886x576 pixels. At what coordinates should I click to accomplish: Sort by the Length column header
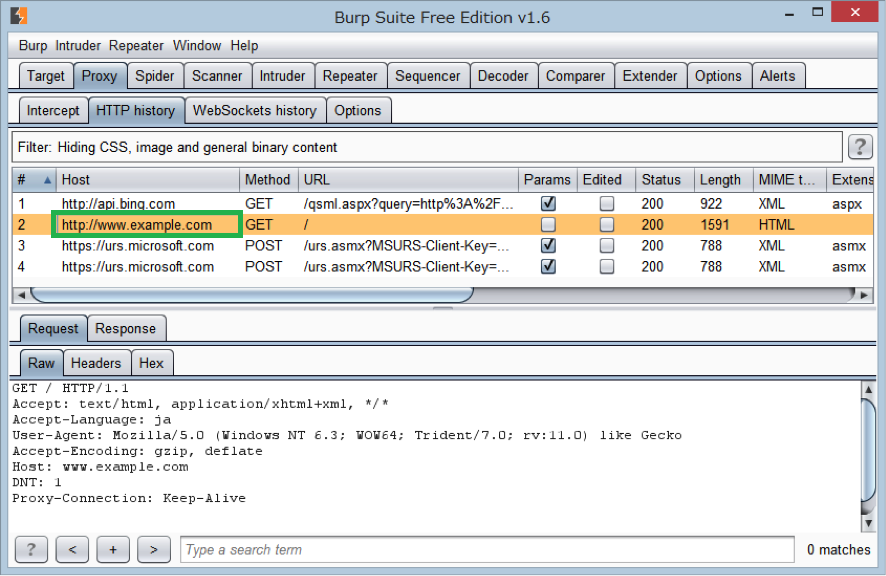coord(723,180)
